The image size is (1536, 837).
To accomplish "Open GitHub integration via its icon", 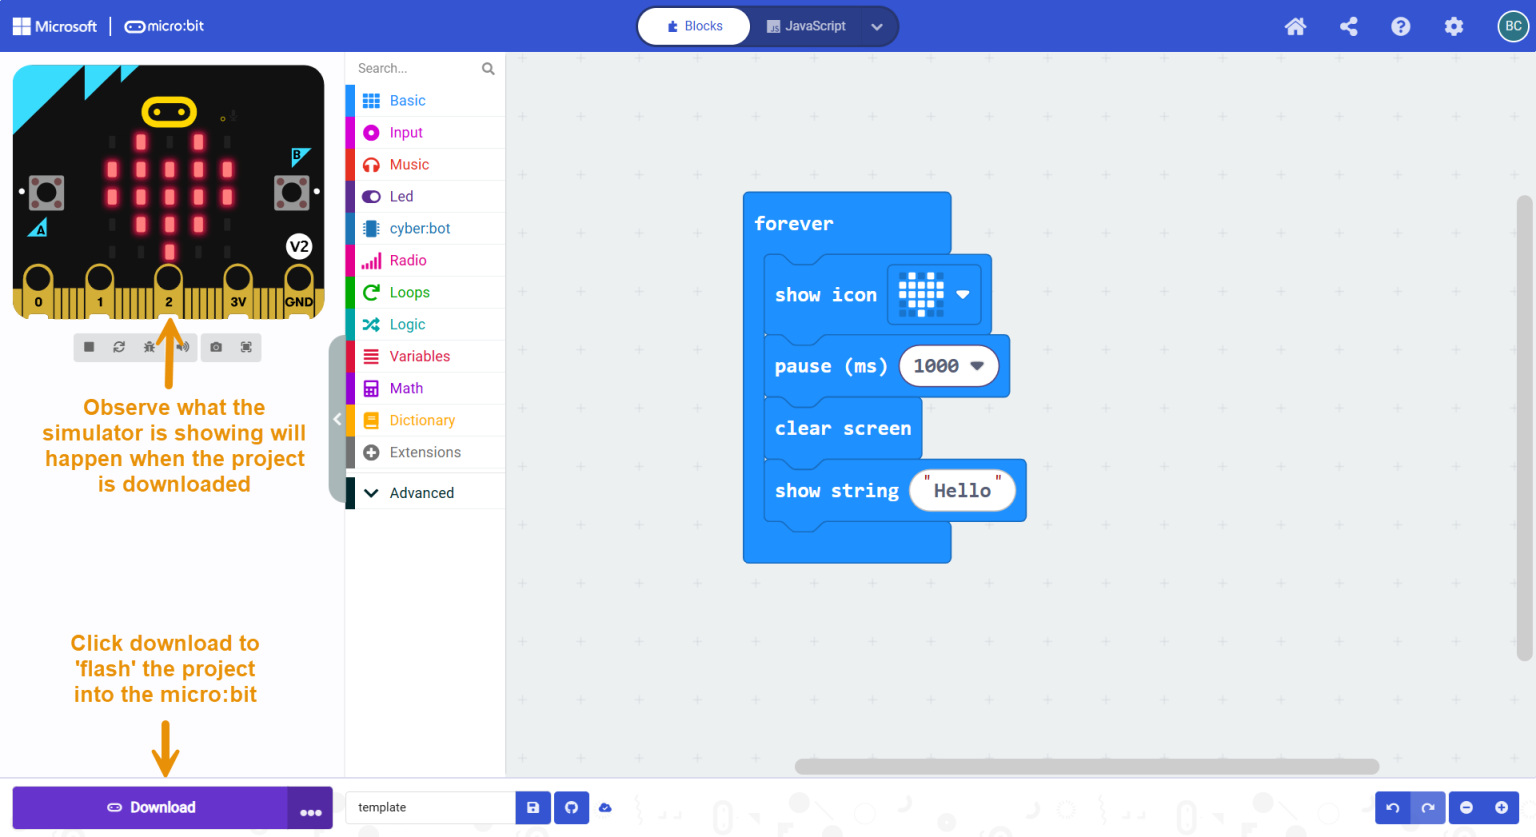I will pyautogui.click(x=571, y=807).
